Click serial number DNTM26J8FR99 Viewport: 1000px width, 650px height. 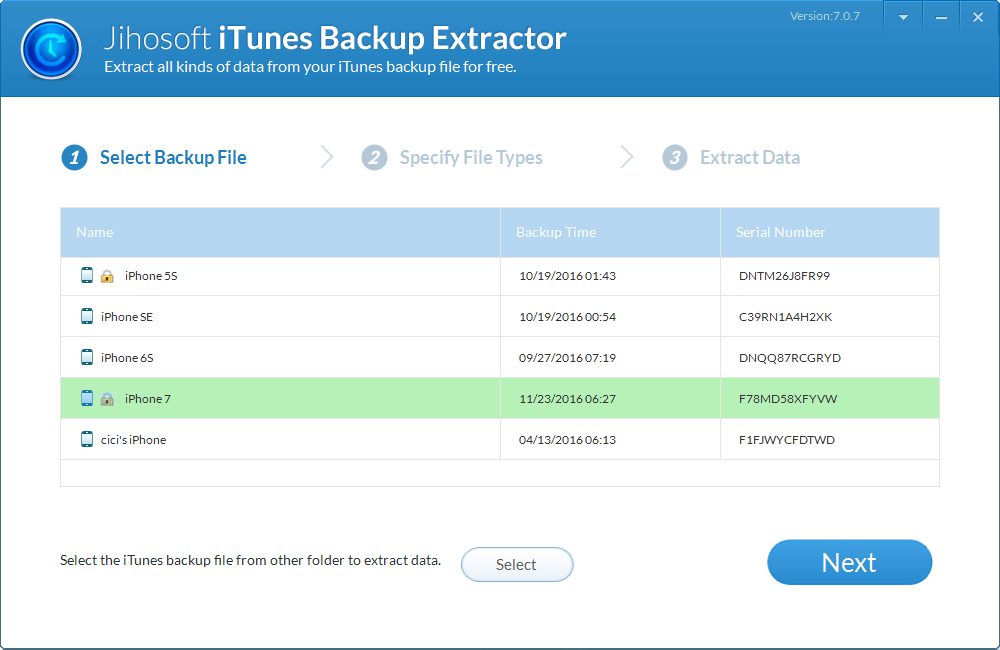[x=784, y=276]
